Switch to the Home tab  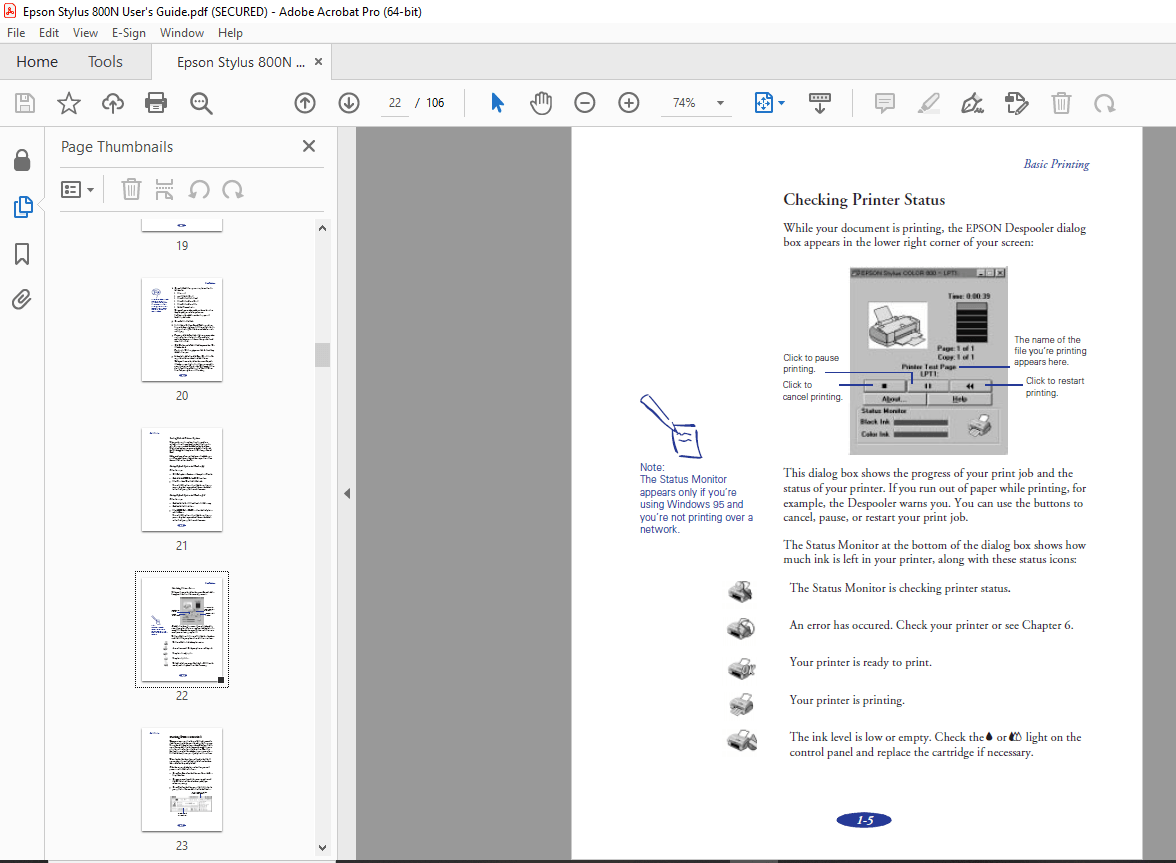click(37, 61)
